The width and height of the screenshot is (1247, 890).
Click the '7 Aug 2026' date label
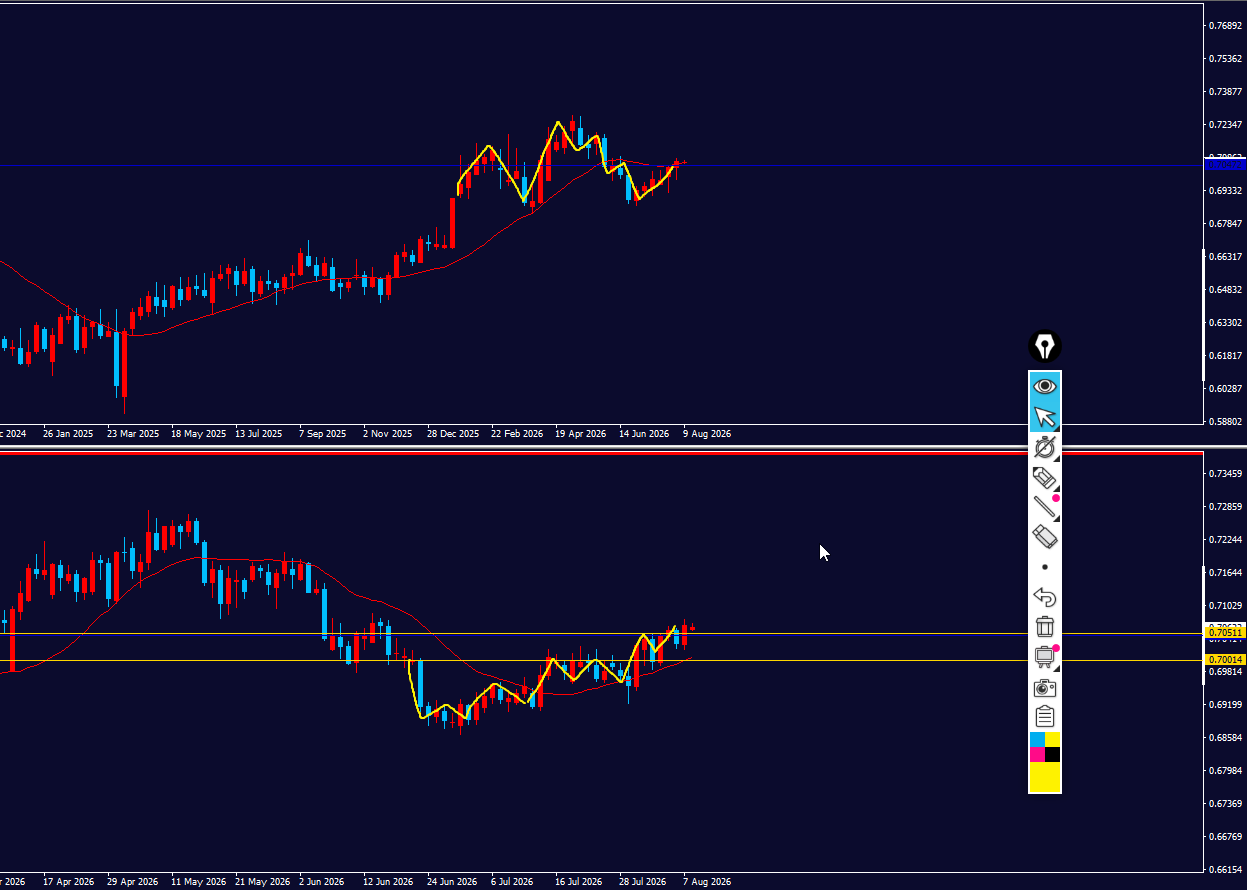(x=707, y=882)
